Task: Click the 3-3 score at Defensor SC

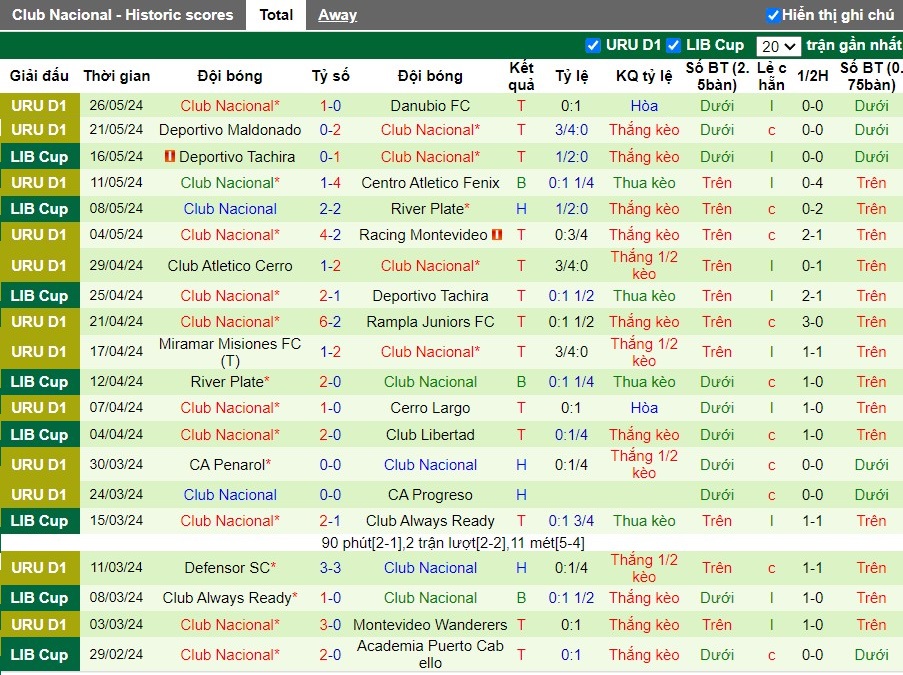Action: (331, 568)
